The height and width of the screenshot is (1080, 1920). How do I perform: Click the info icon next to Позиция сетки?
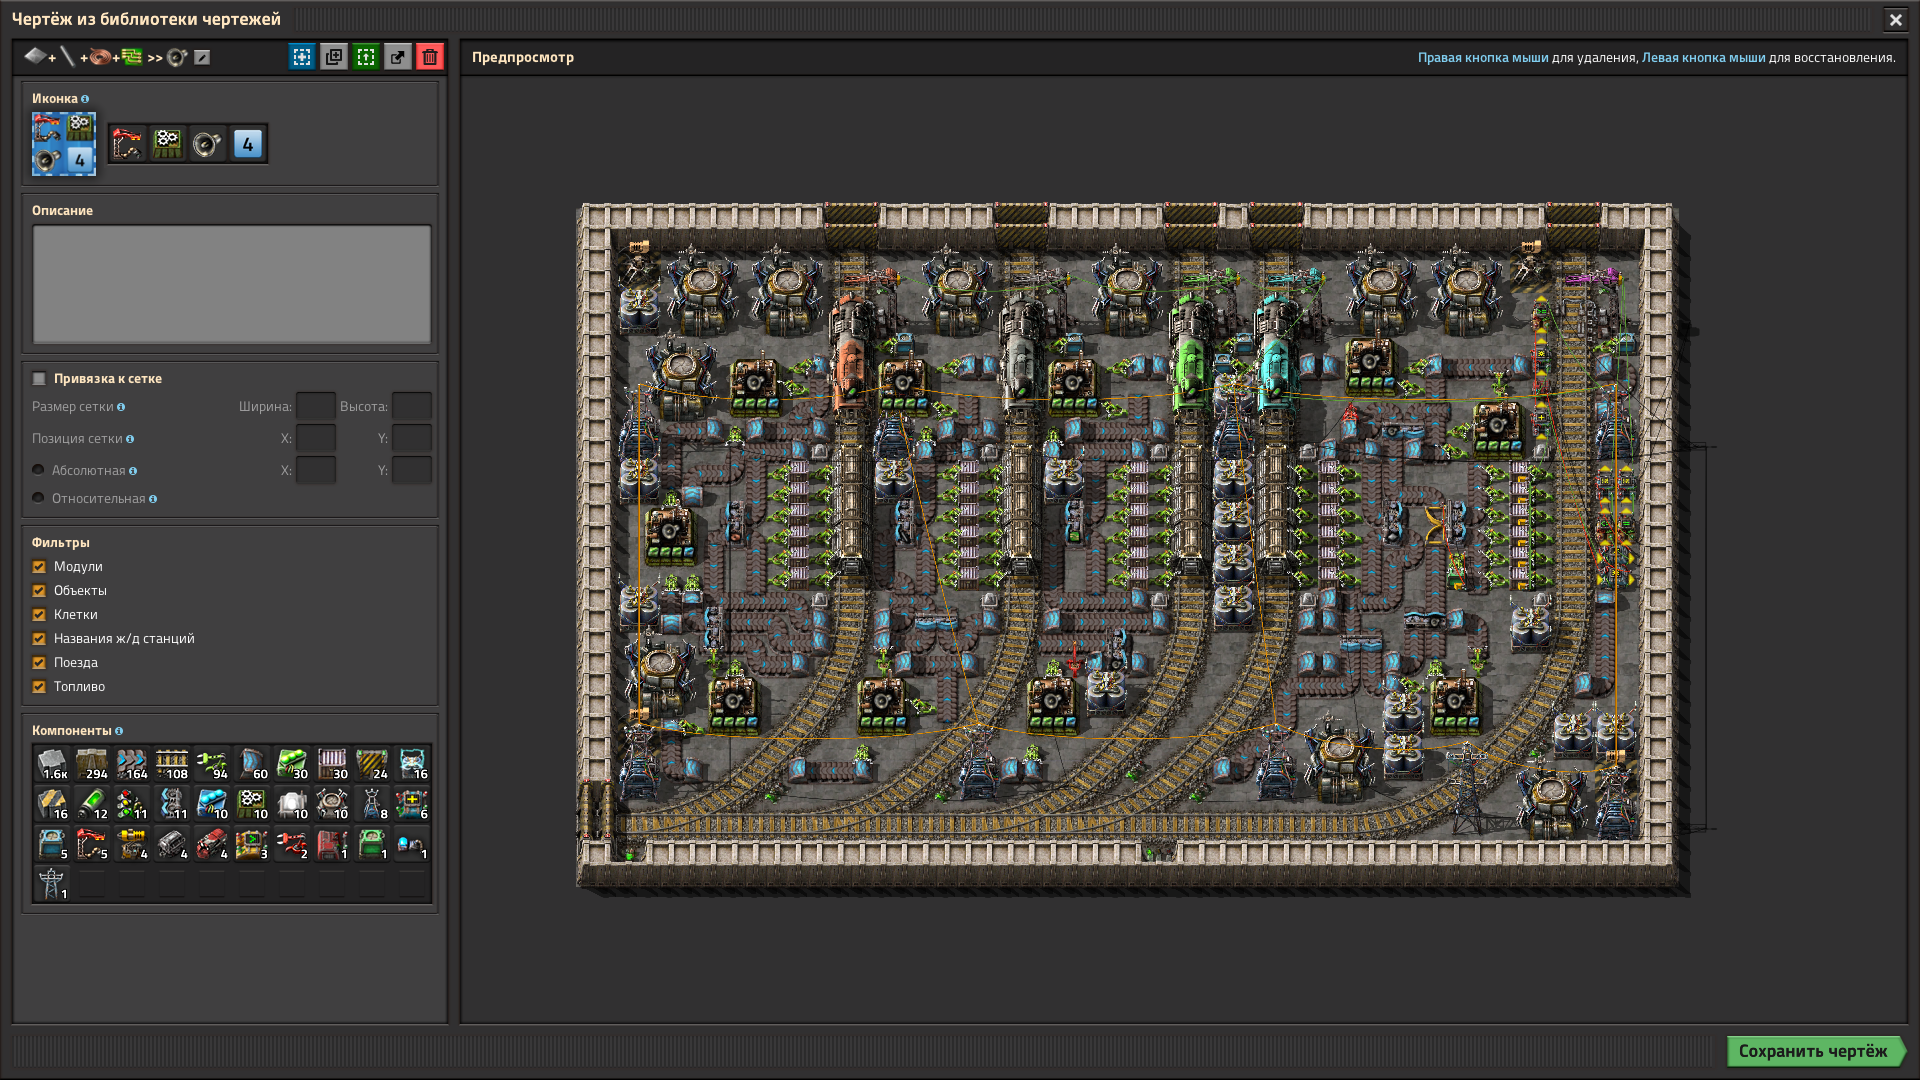130,439
